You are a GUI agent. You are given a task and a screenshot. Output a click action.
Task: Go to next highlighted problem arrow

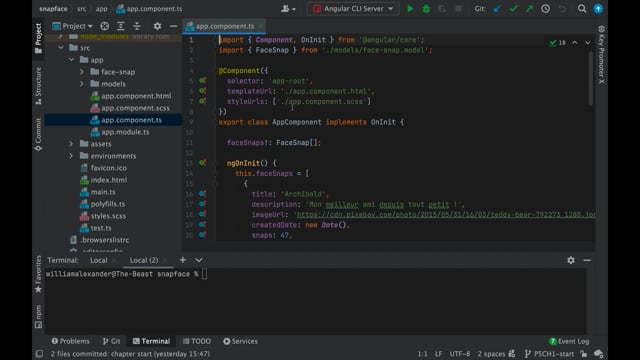(x=588, y=42)
